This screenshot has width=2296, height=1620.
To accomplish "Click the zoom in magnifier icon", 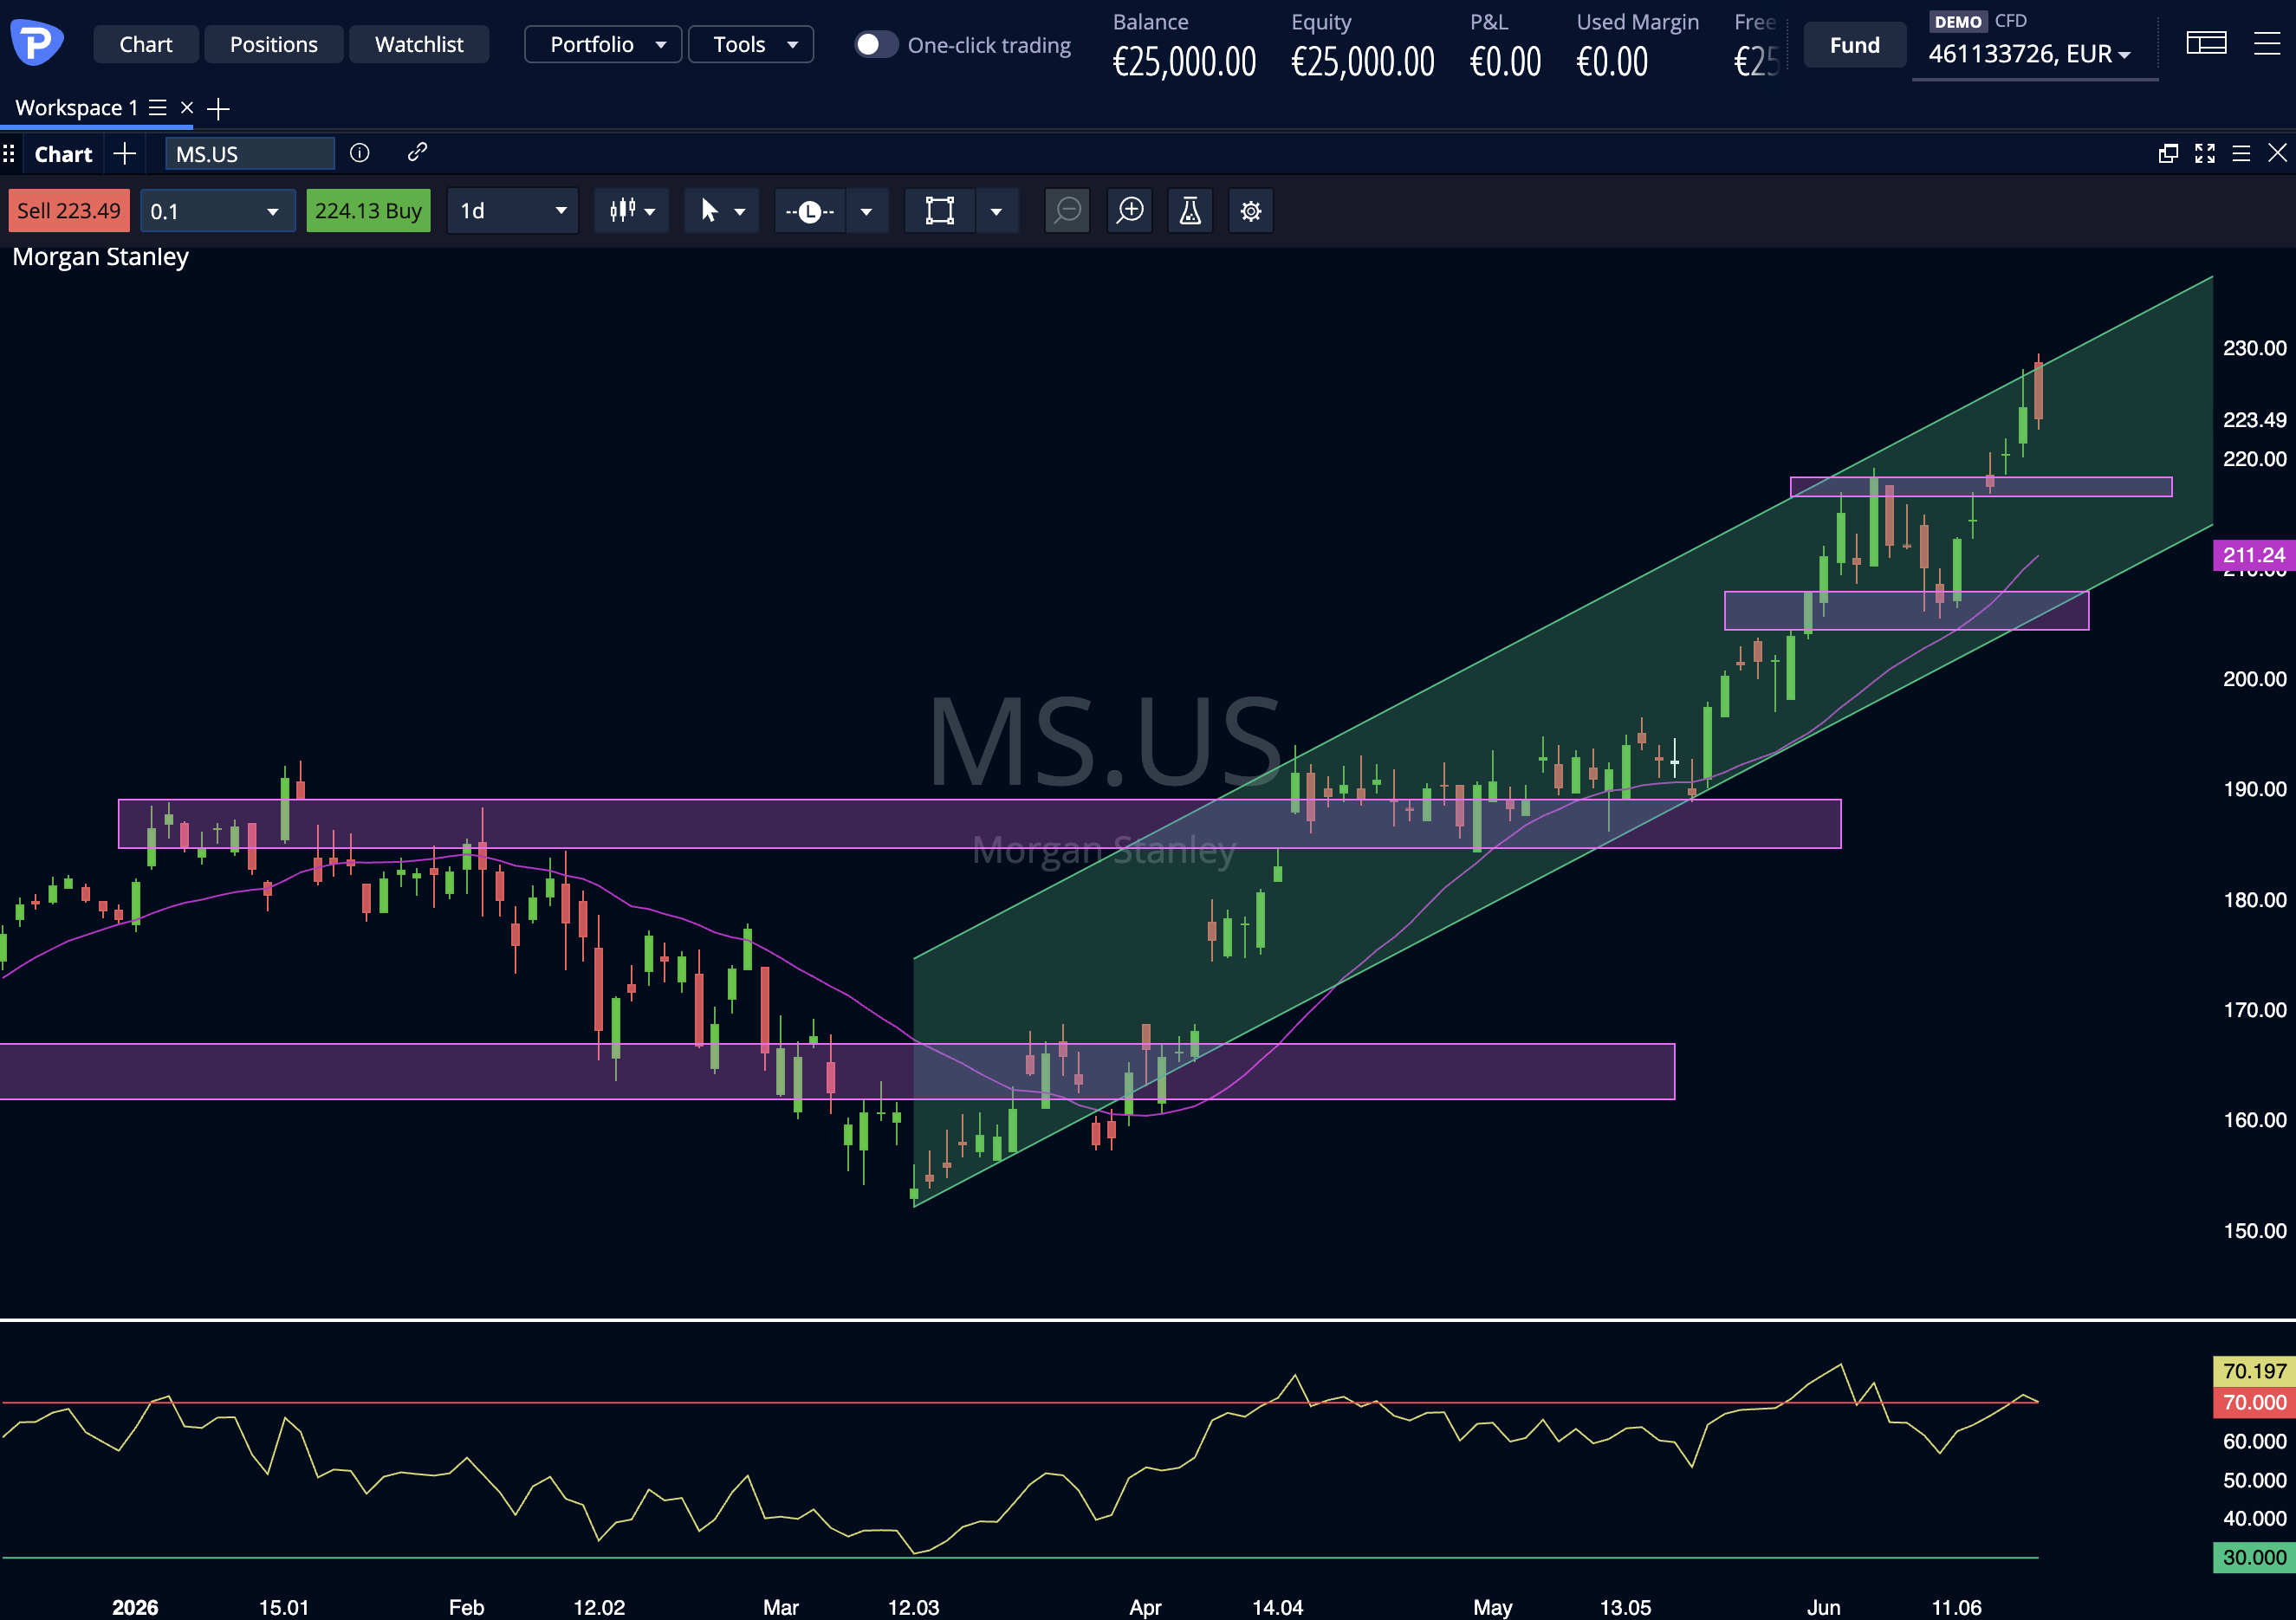I will pyautogui.click(x=1130, y=211).
